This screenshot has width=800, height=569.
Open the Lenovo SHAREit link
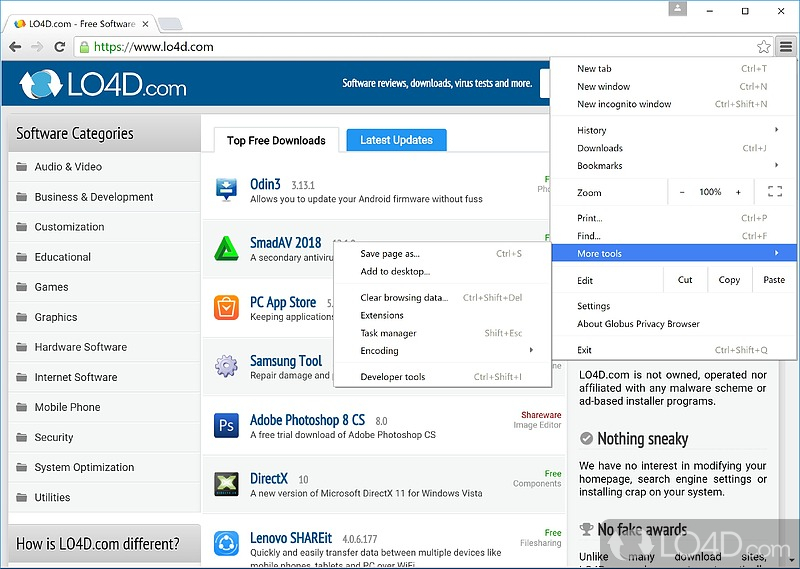pos(291,538)
